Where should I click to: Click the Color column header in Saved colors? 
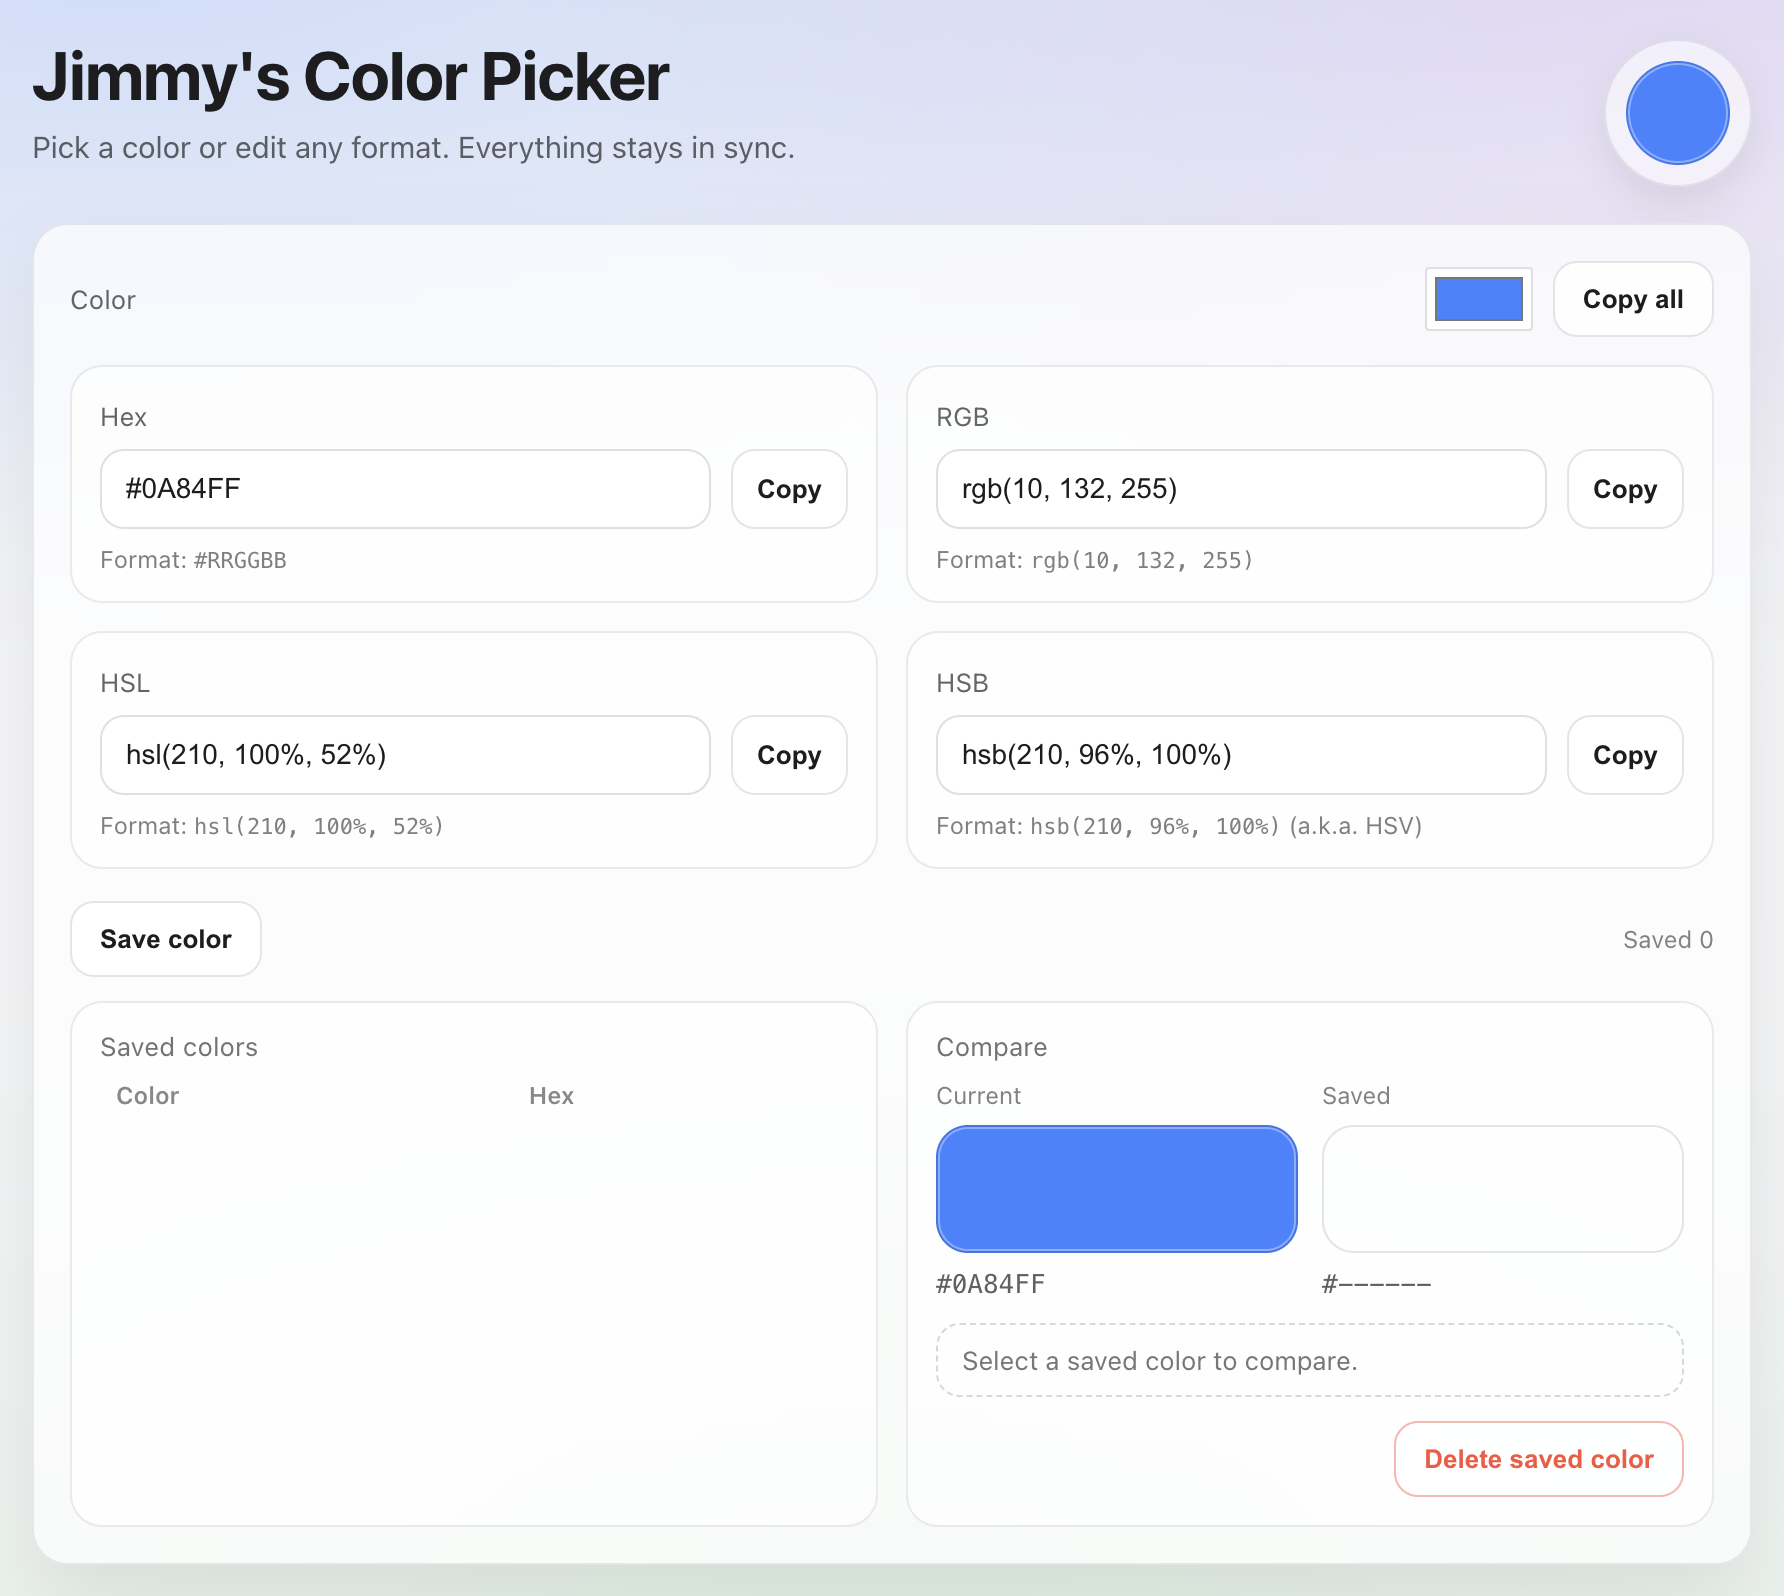(148, 1096)
